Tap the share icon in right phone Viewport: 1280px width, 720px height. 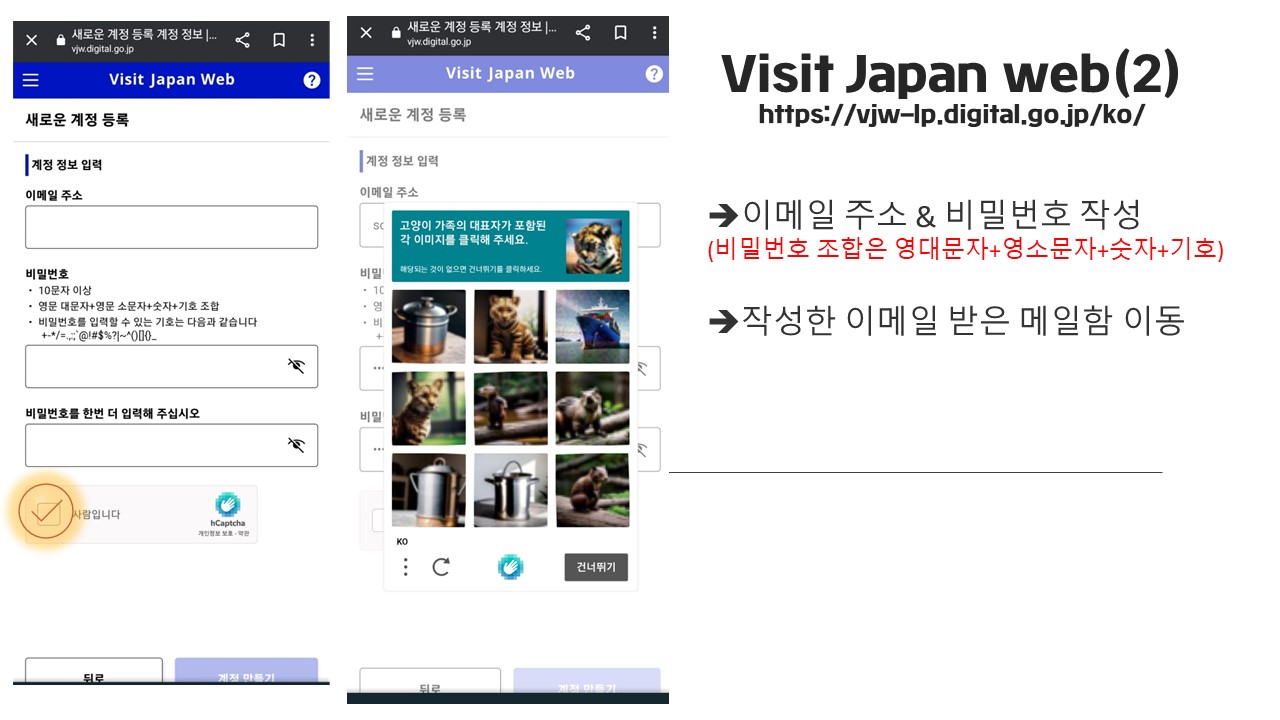tap(583, 33)
